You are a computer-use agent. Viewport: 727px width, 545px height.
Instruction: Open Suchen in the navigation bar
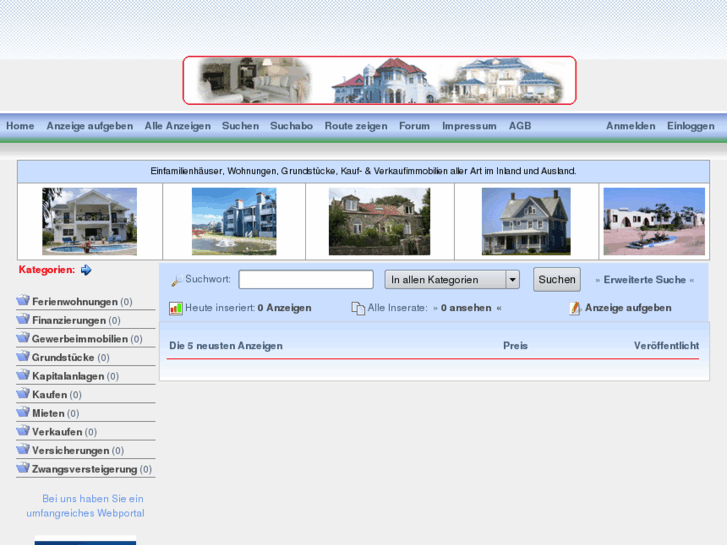pyautogui.click(x=240, y=126)
